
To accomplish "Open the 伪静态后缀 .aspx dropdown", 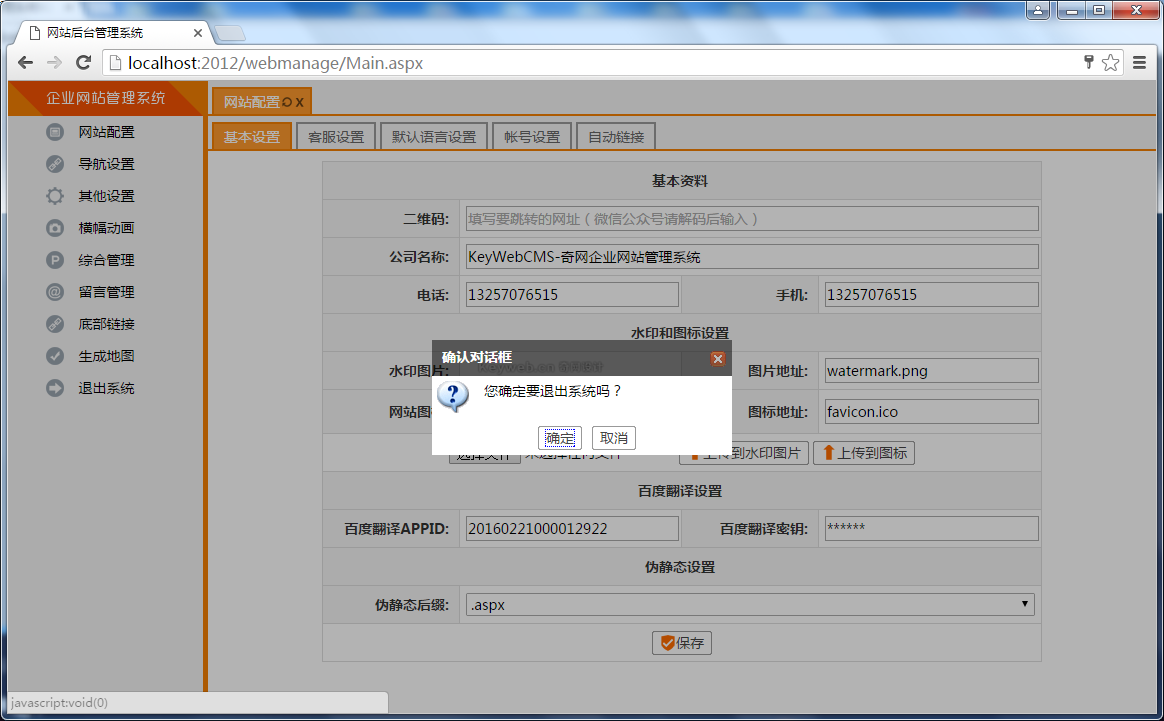I will tap(750, 604).
